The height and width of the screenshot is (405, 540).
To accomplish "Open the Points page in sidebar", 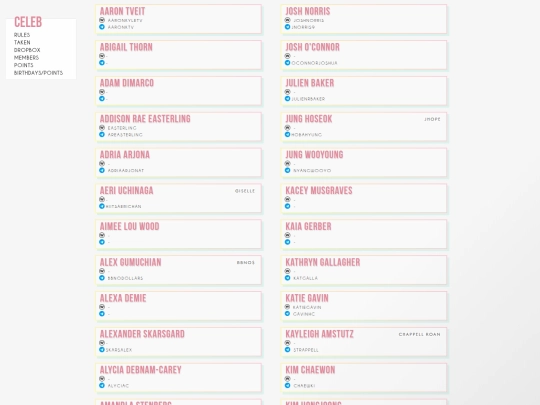I will point(23,65).
